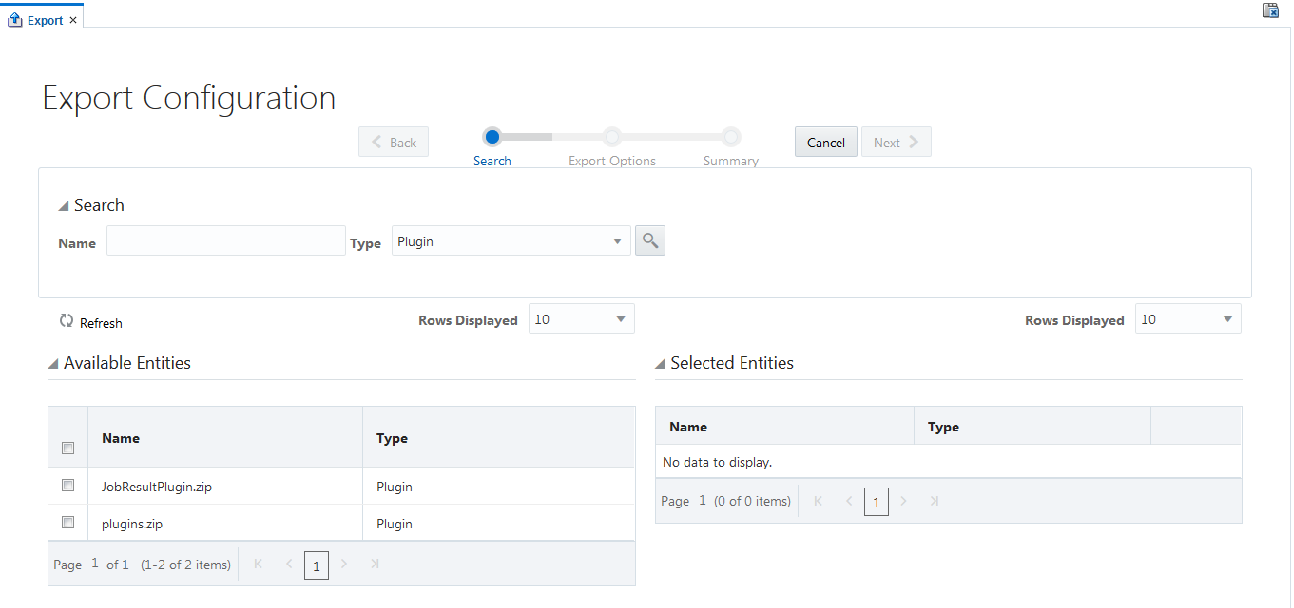
Task: Tick the plugins.zip checkbox
Action: [68, 522]
